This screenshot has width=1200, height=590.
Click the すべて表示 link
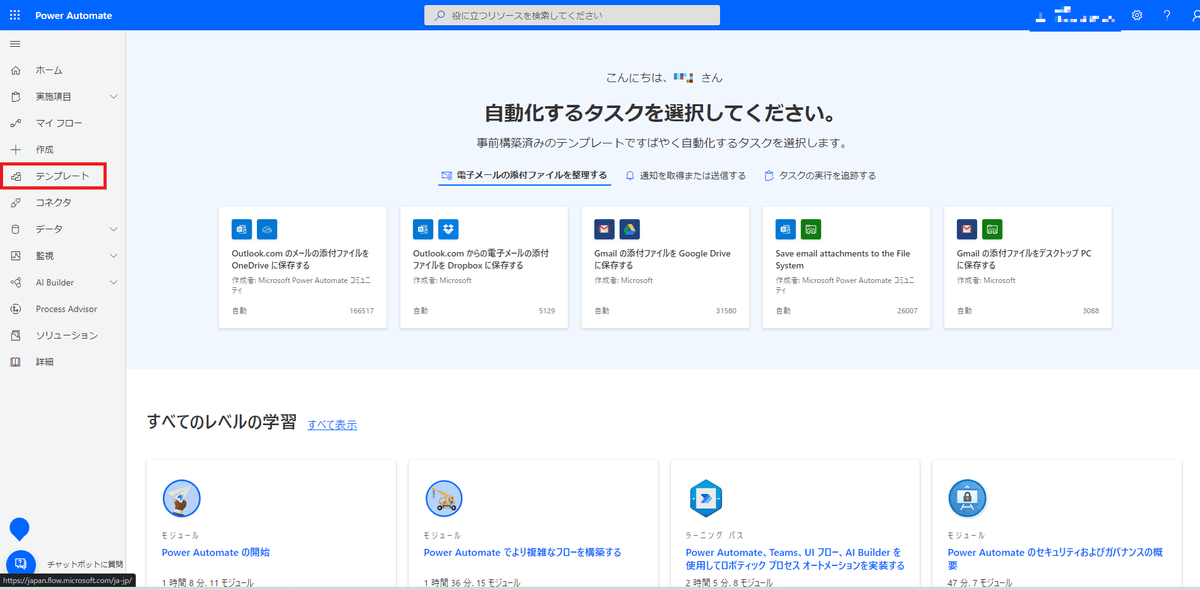[332, 425]
